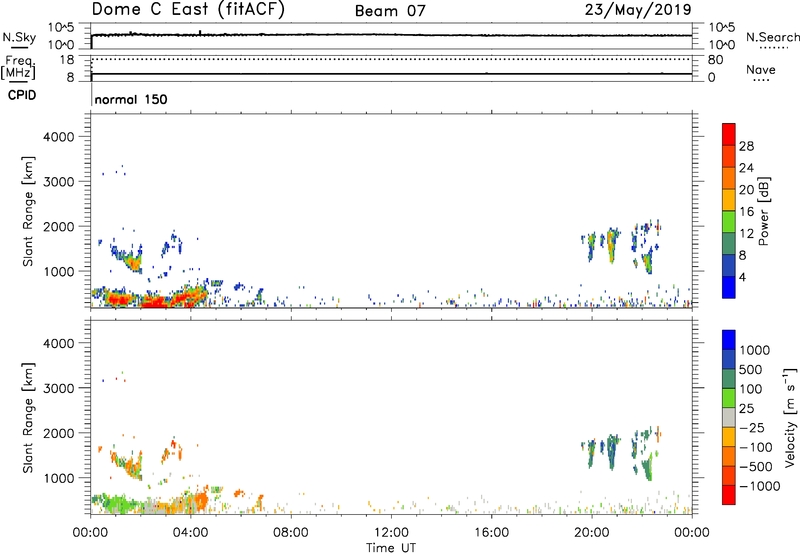Click the Nave '80' tick label

click(x=715, y=60)
